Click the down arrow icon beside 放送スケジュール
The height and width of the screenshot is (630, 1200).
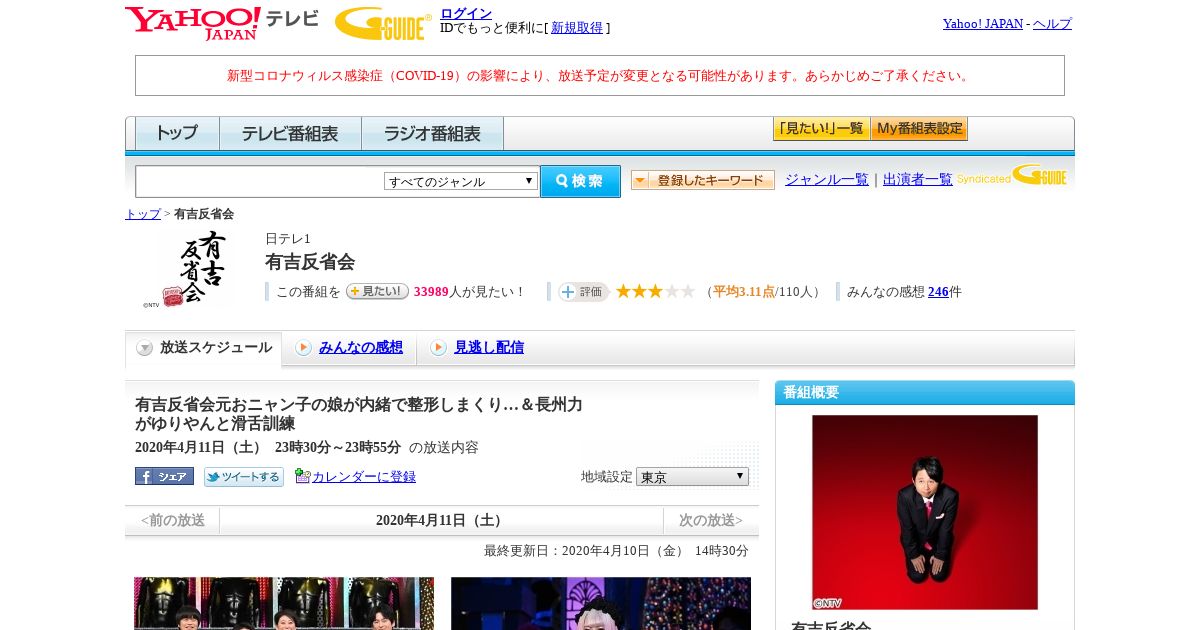tap(145, 348)
